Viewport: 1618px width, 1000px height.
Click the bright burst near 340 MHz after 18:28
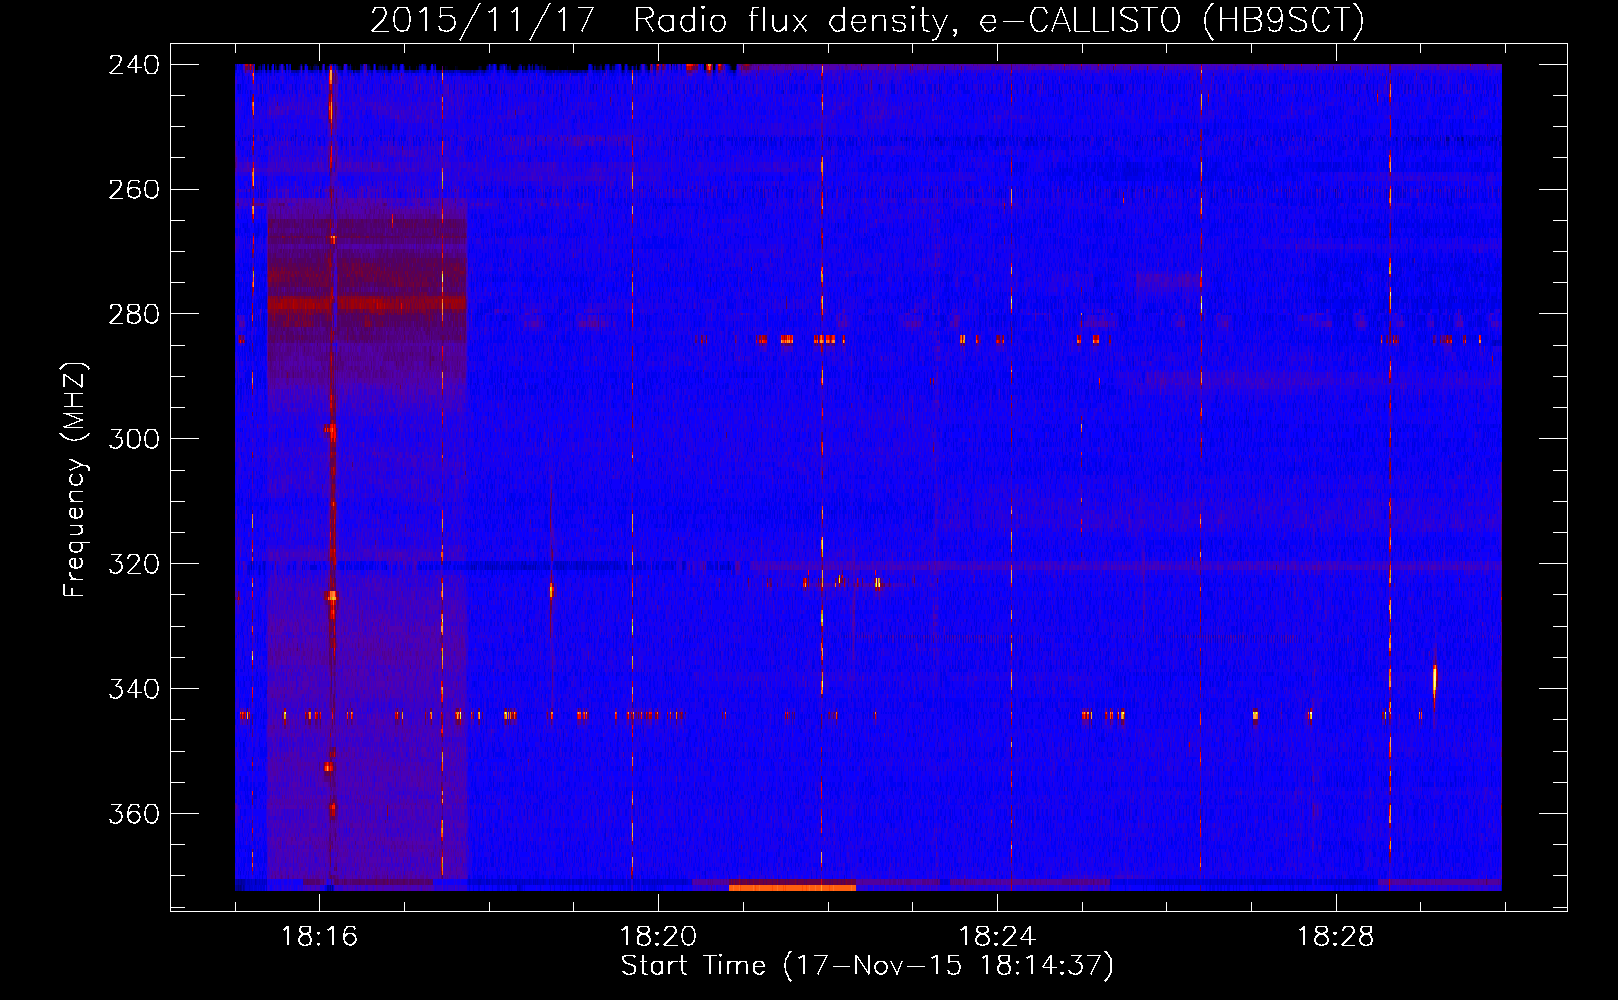1435,681
